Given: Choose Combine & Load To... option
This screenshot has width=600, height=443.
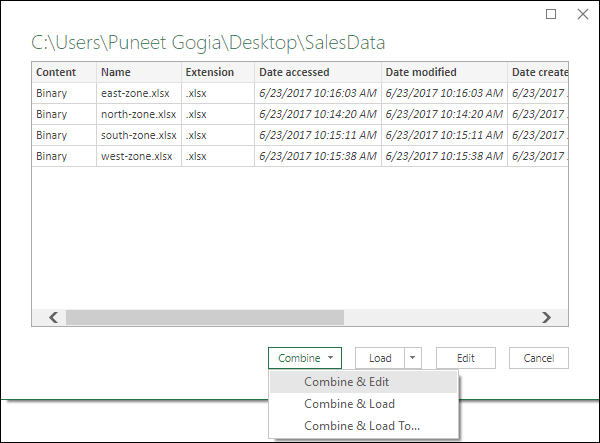Looking at the screenshot, I should 363,426.
